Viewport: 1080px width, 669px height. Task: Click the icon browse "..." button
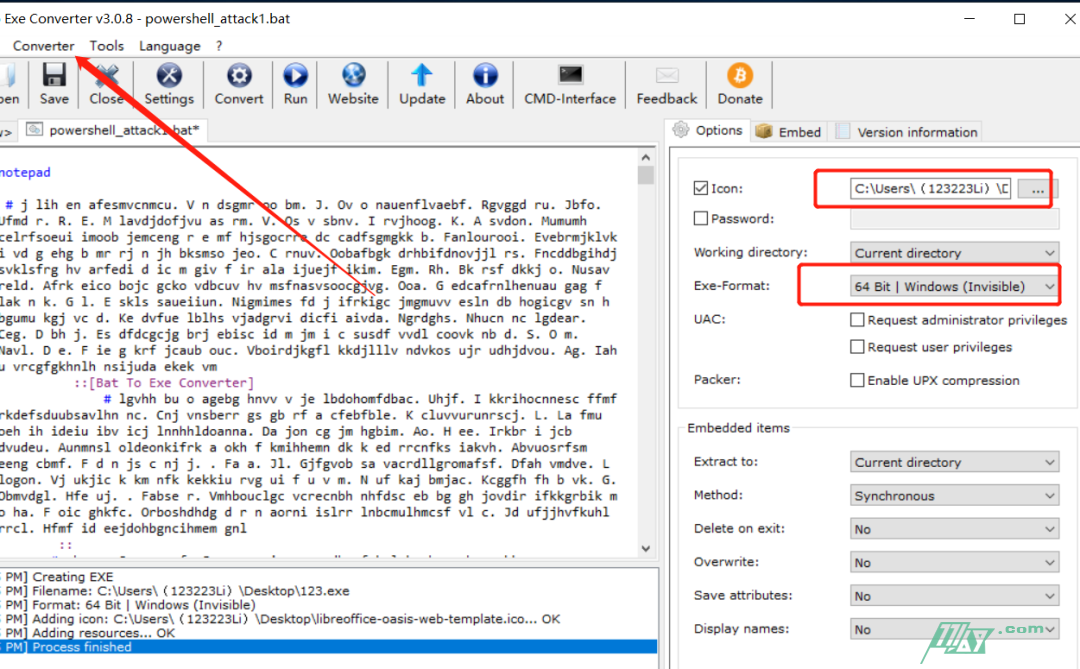[1037, 188]
